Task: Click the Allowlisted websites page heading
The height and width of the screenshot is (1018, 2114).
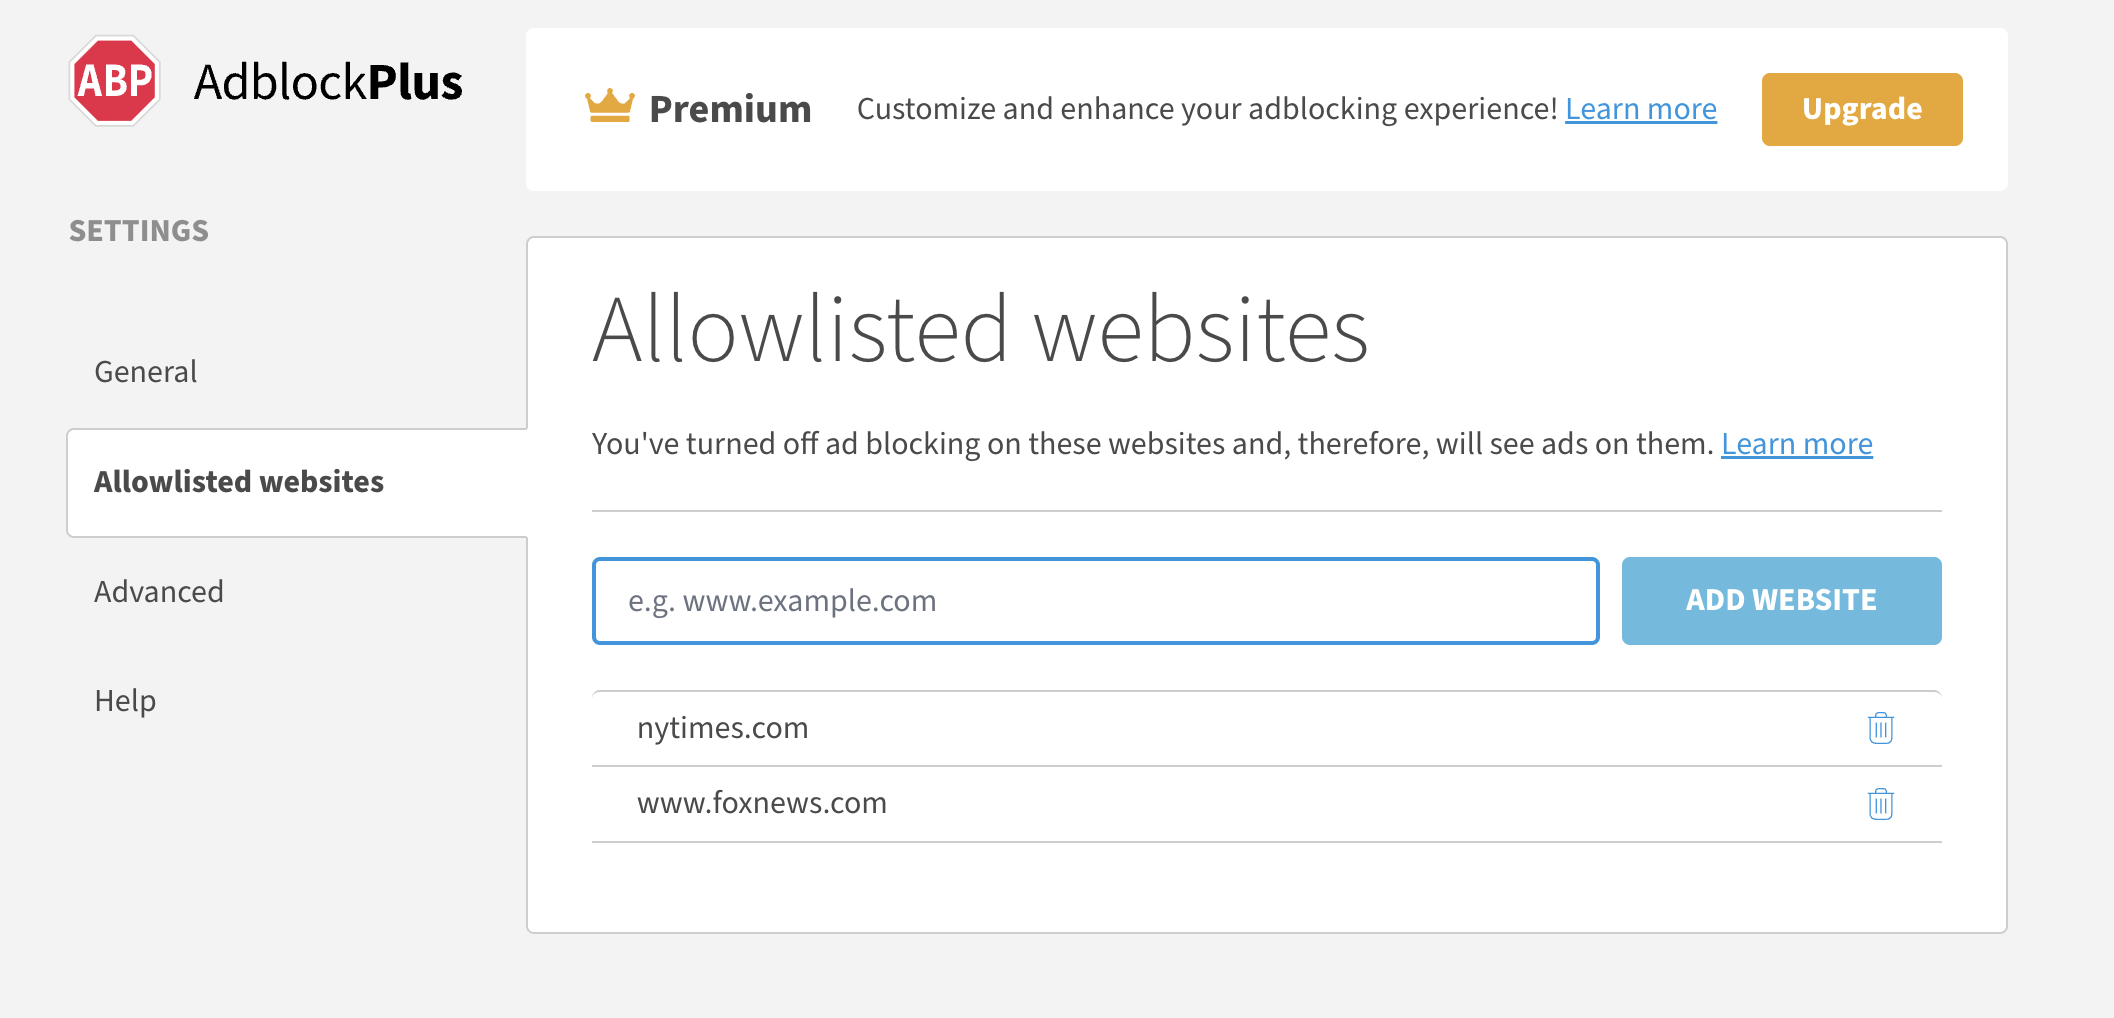Action: point(980,330)
